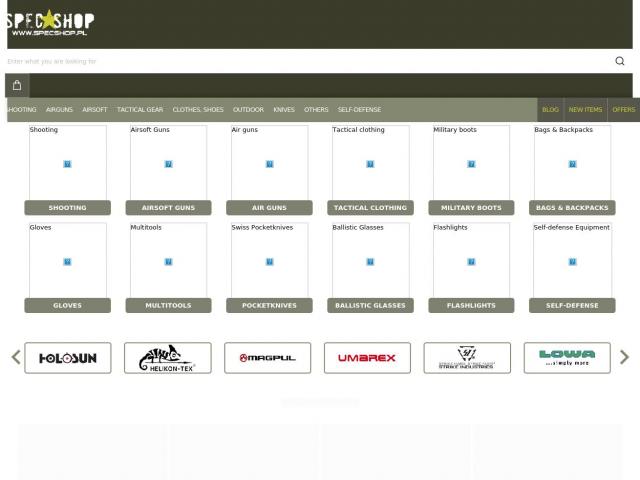Open the Shooting category image
This screenshot has width=640, height=480.
click(x=67, y=163)
